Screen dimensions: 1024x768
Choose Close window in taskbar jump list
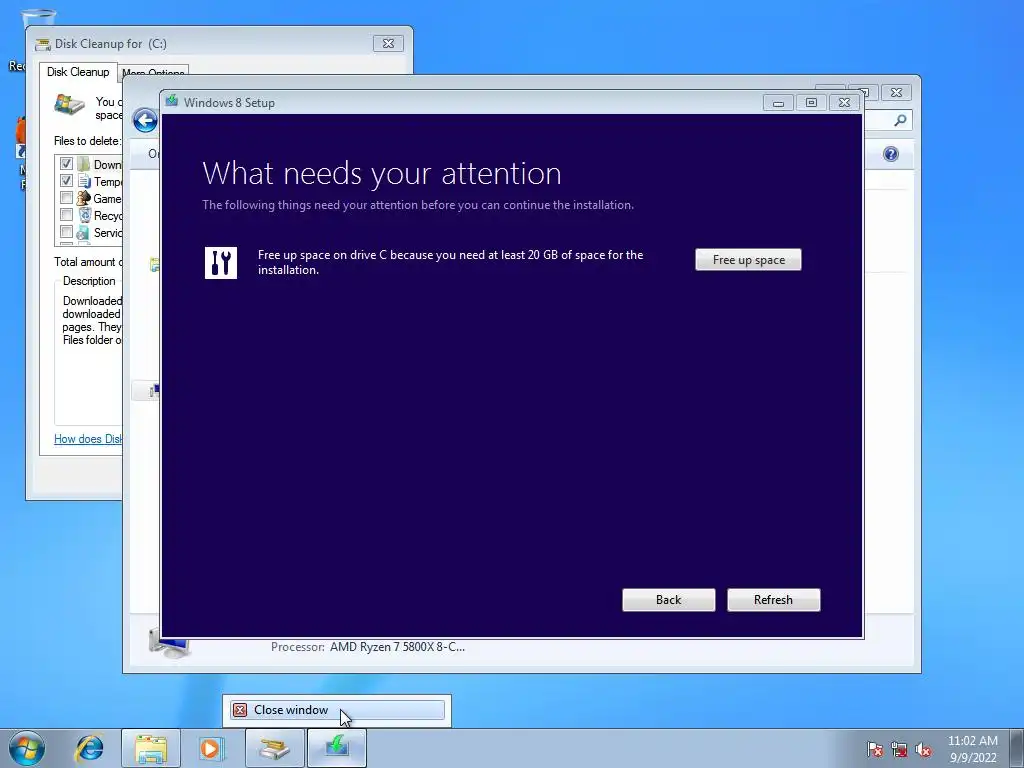337,710
